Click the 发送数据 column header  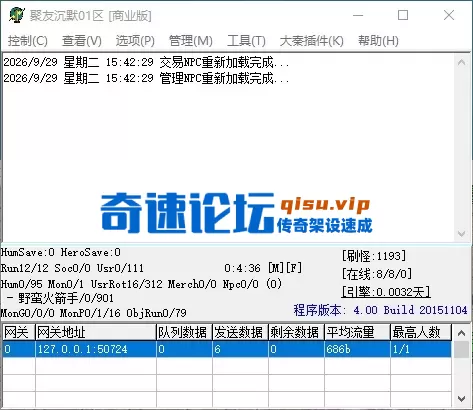click(240, 332)
